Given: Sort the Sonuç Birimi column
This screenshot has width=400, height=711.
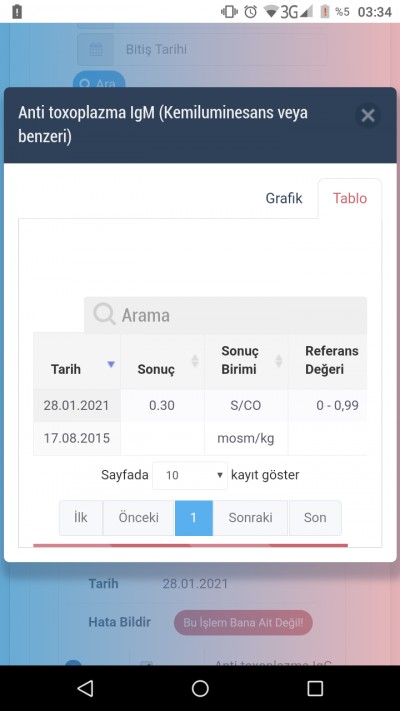Looking at the screenshot, I should (x=279, y=361).
